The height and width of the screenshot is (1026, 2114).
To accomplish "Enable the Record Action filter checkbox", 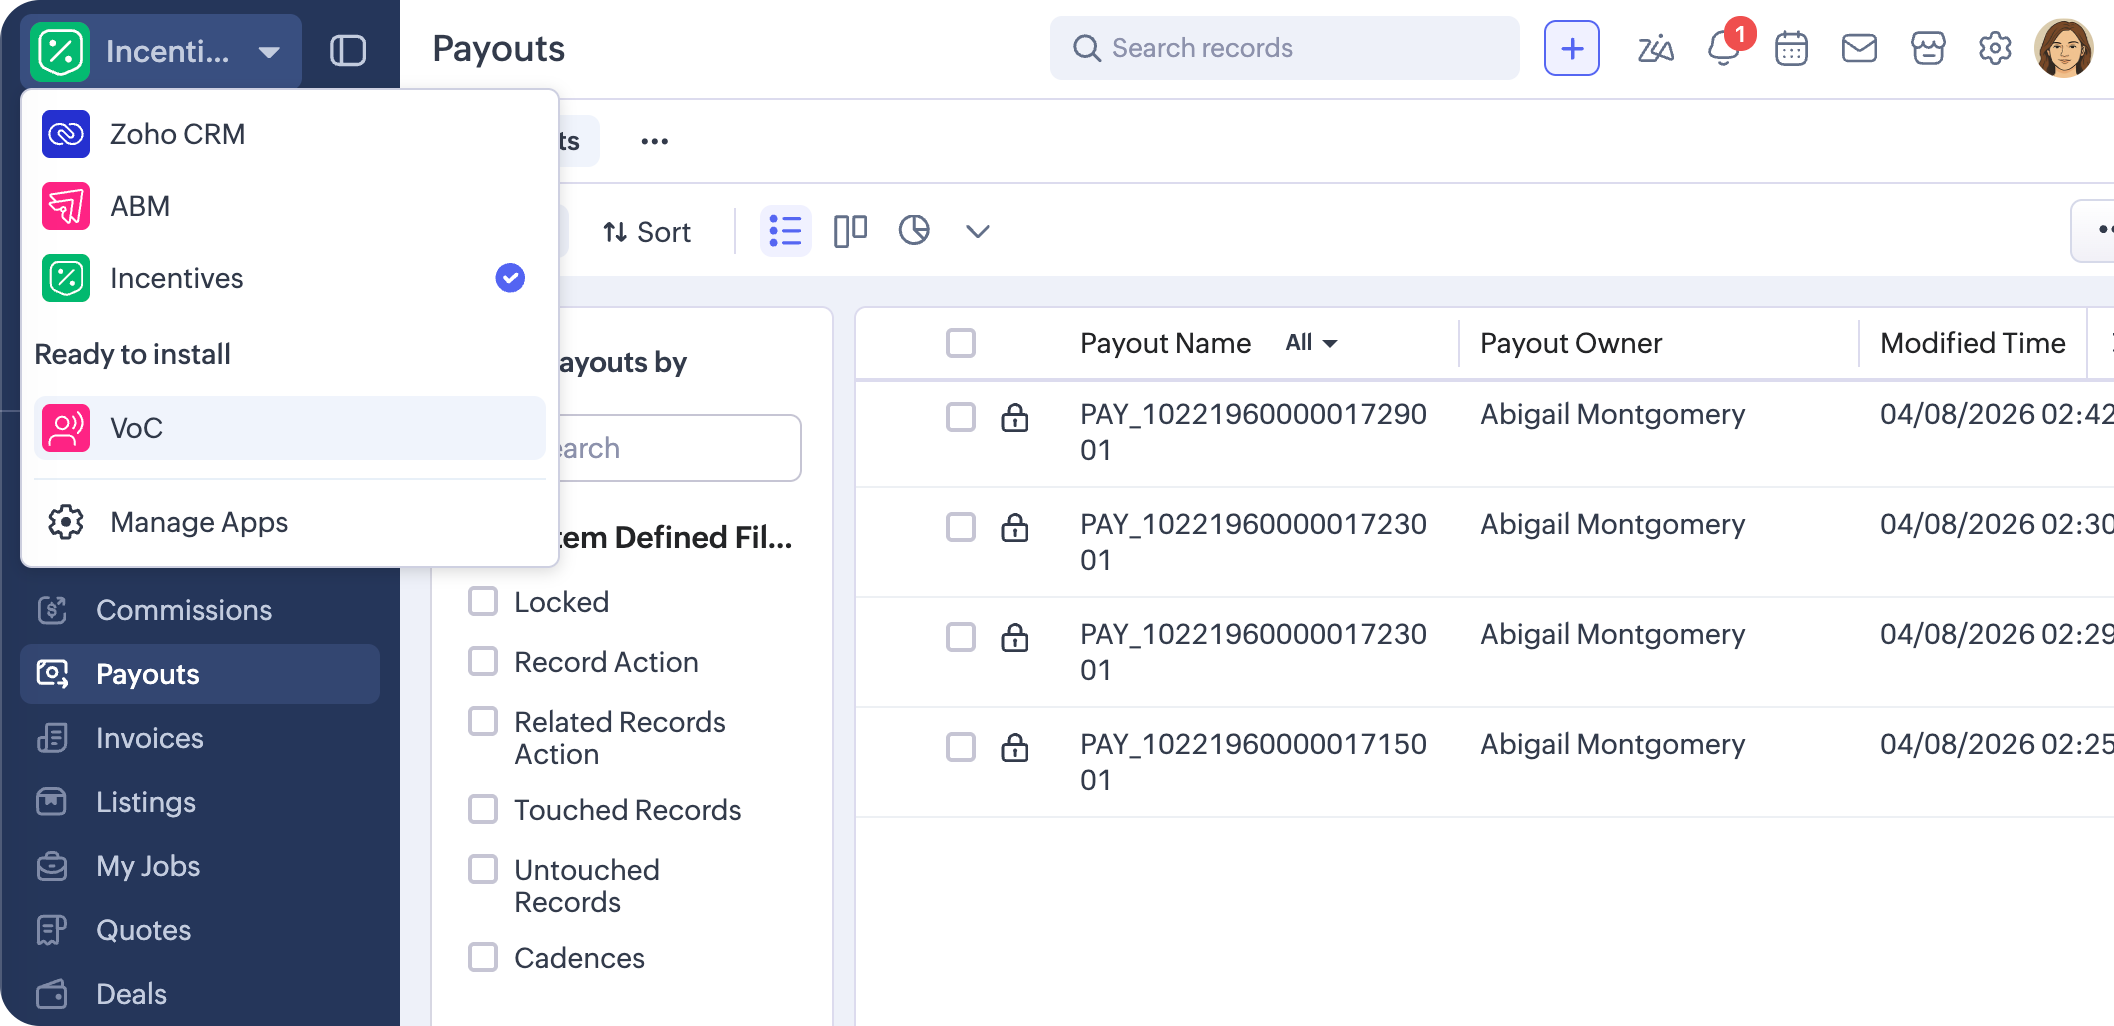I will (x=483, y=661).
